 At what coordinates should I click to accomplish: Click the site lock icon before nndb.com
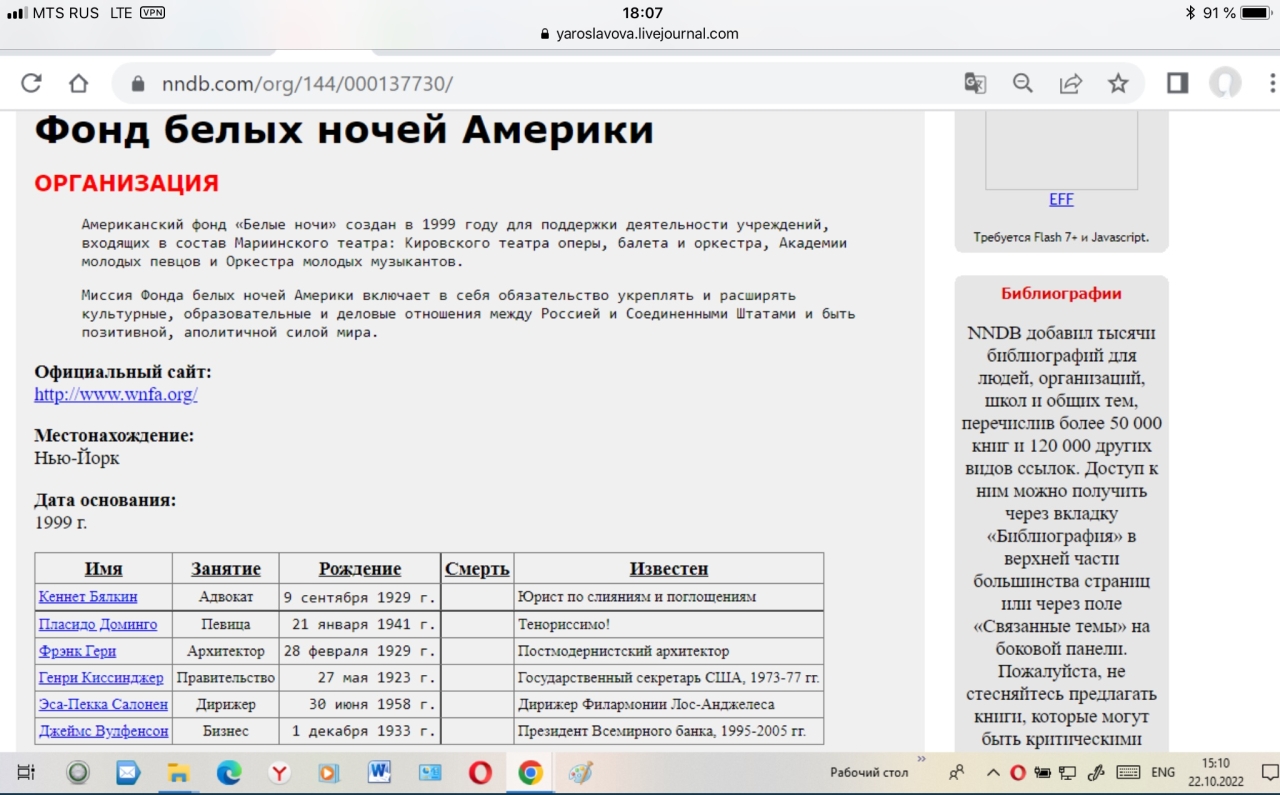click(138, 84)
